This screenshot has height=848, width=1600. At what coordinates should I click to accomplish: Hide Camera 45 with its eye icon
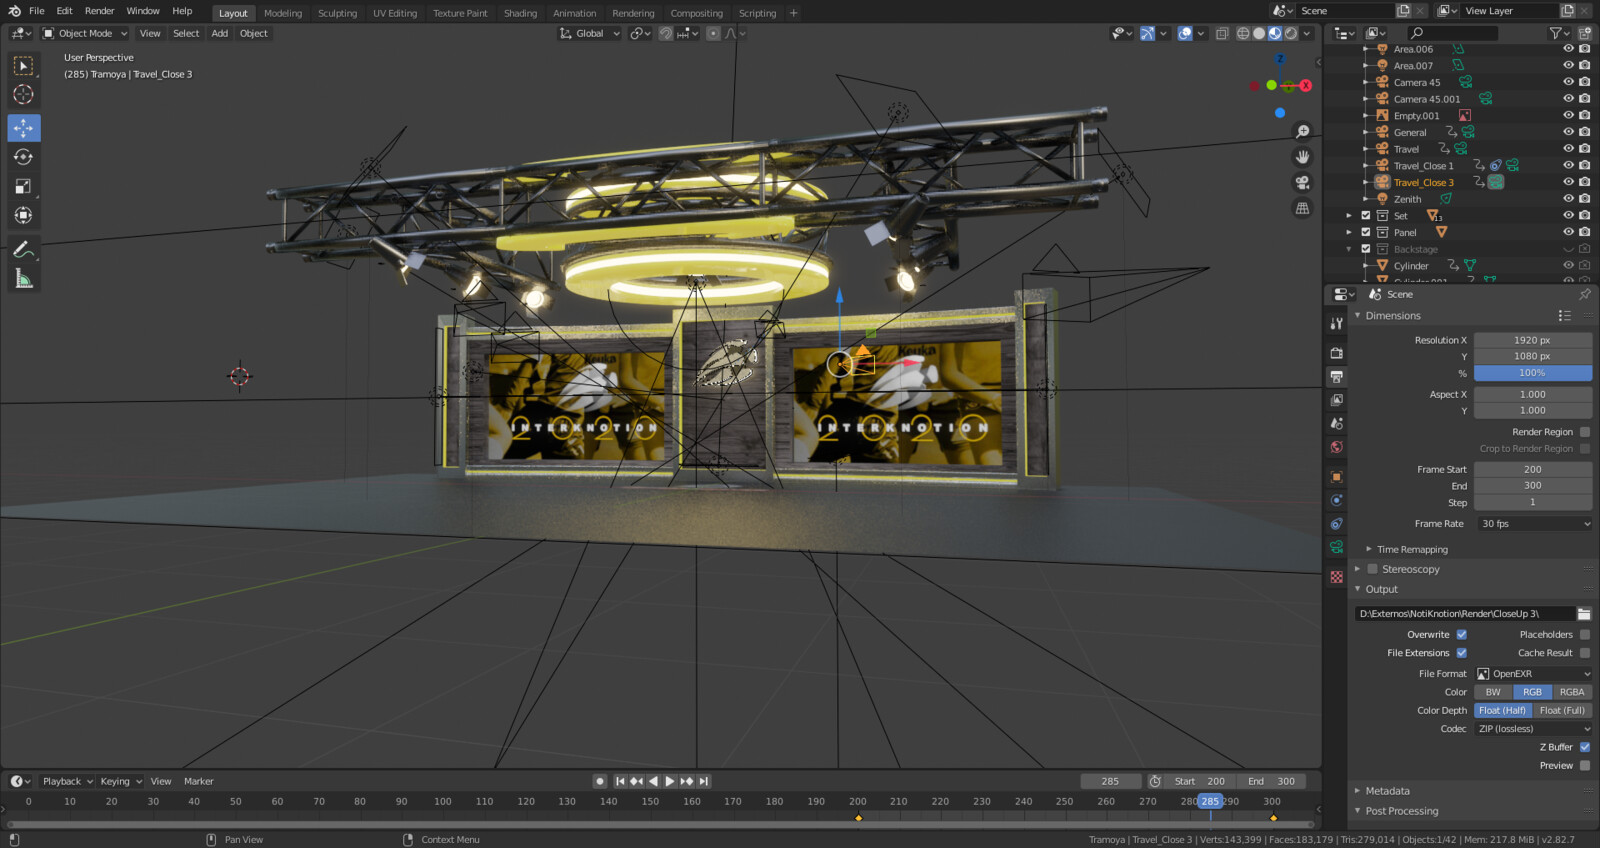(x=1568, y=82)
